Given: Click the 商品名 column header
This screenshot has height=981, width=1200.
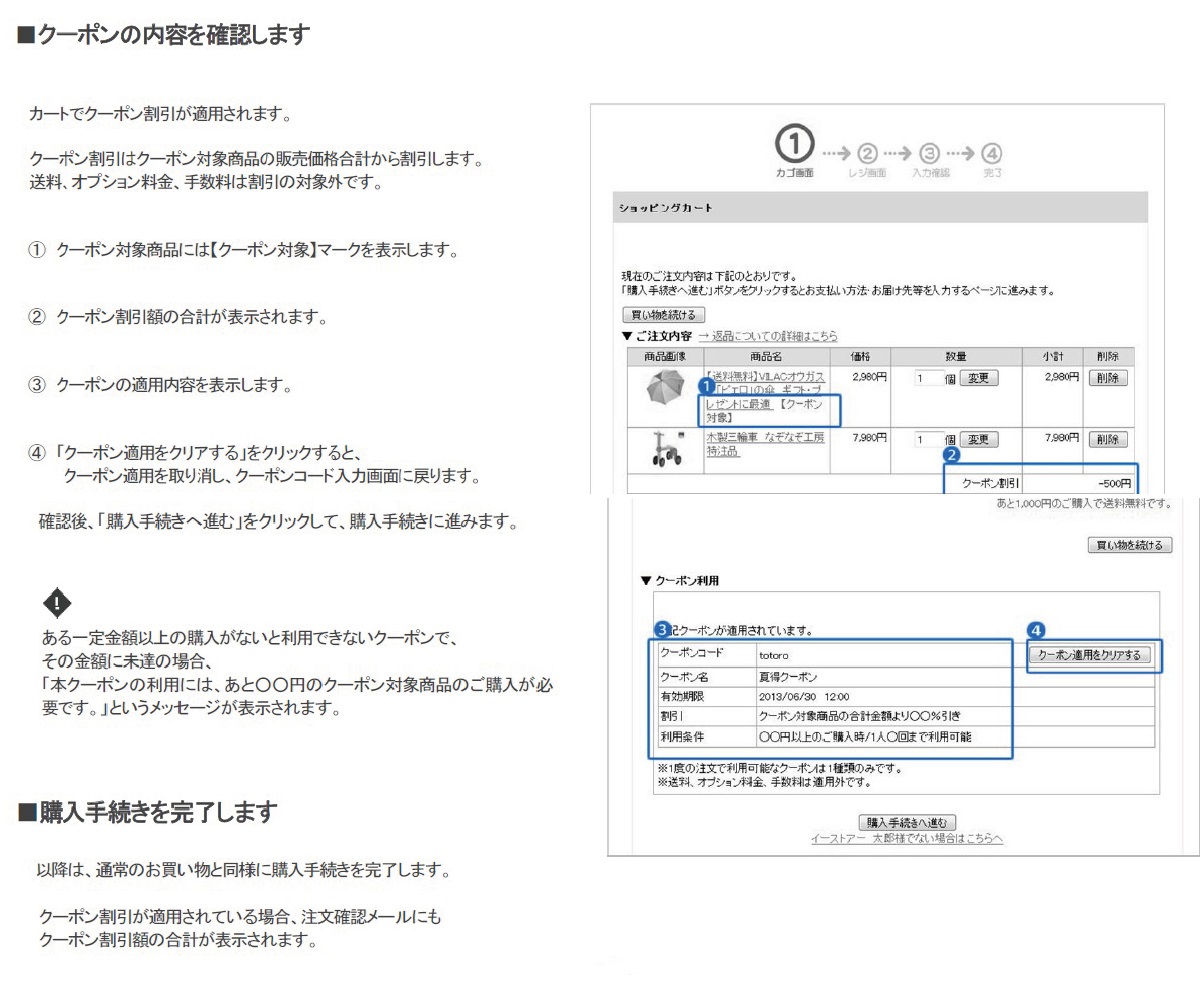Looking at the screenshot, I should pyautogui.click(x=767, y=356).
